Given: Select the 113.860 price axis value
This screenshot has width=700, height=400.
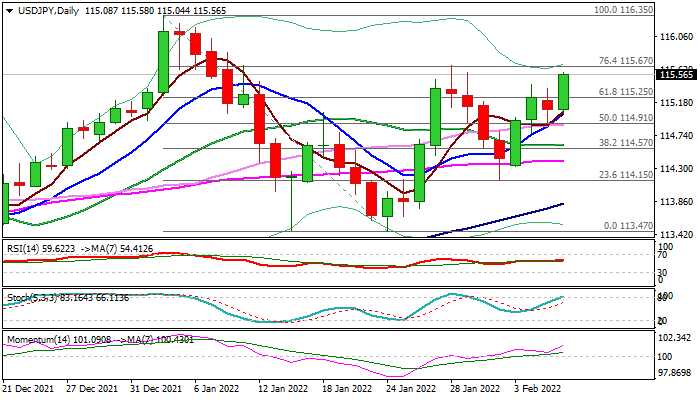Looking at the screenshot, I should coord(677,201).
